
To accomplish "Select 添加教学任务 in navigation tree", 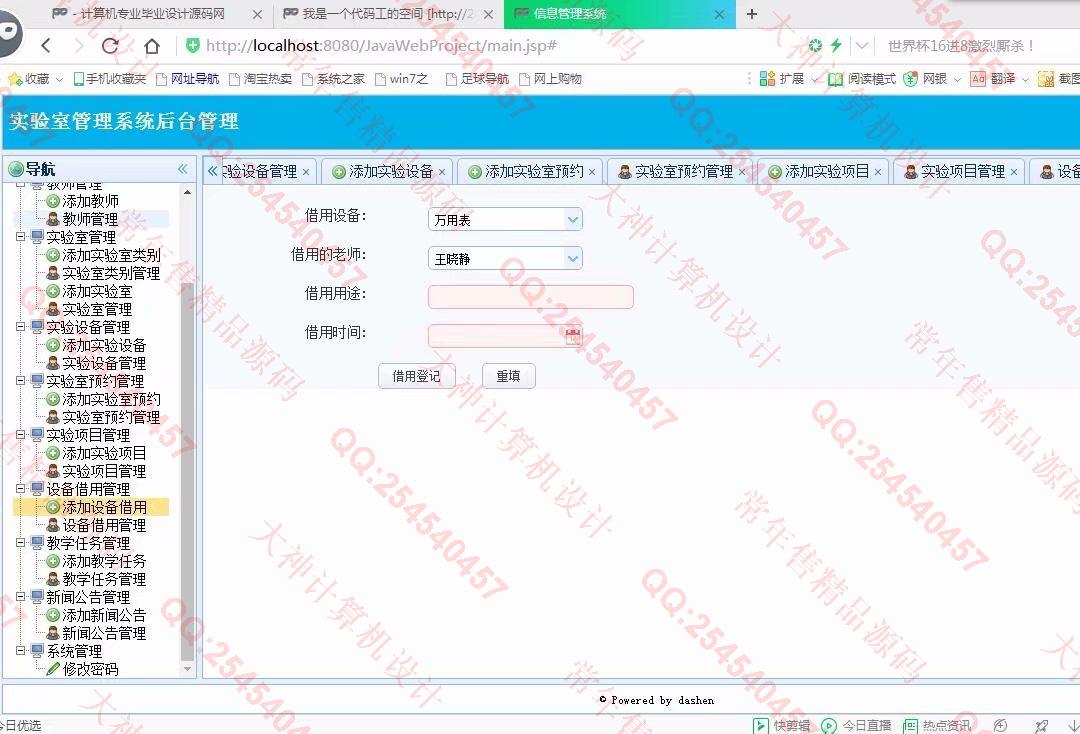I will pos(104,561).
